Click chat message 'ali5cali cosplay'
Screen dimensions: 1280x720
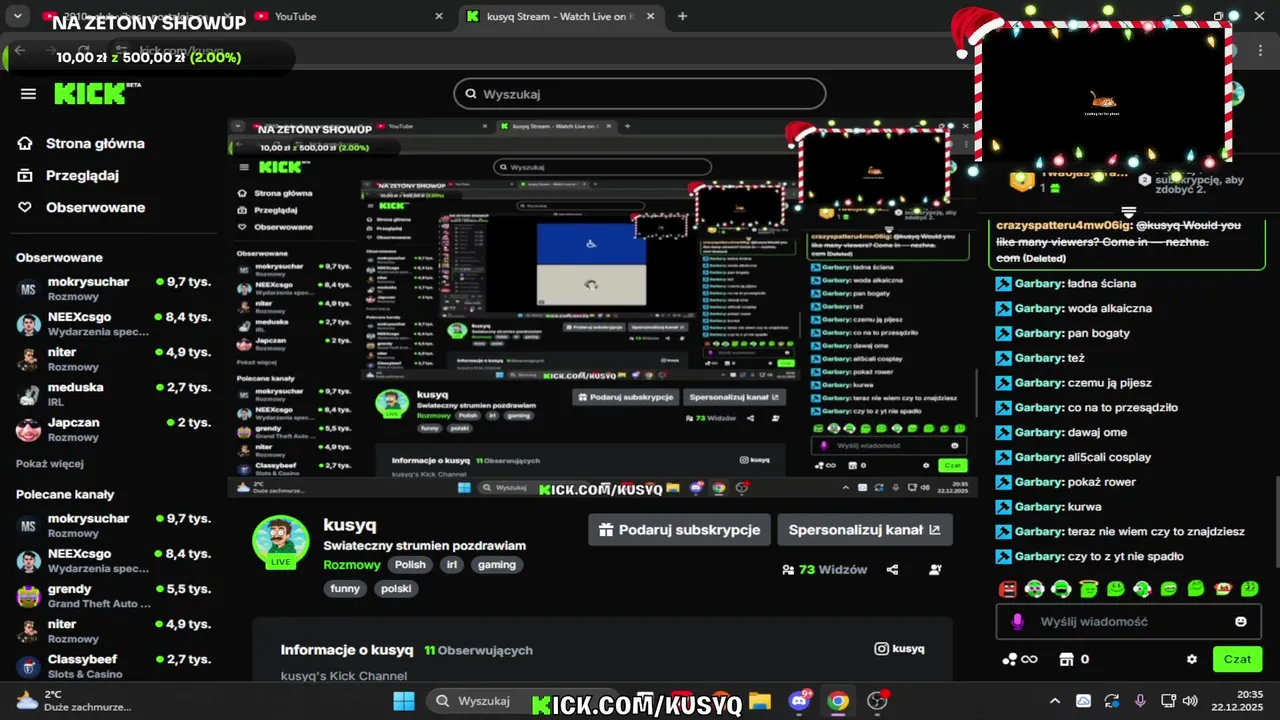pyautogui.click(x=1109, y=457)
